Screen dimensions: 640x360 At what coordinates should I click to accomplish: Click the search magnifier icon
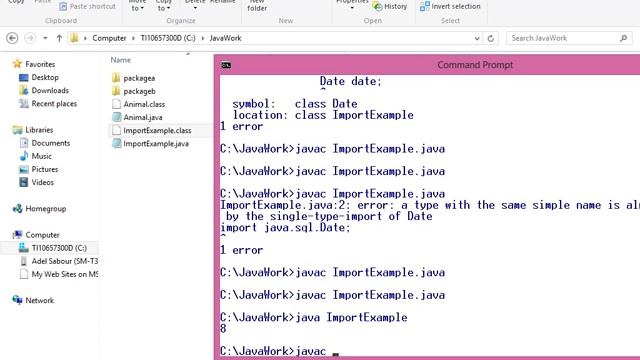click(x=623, y=38)
